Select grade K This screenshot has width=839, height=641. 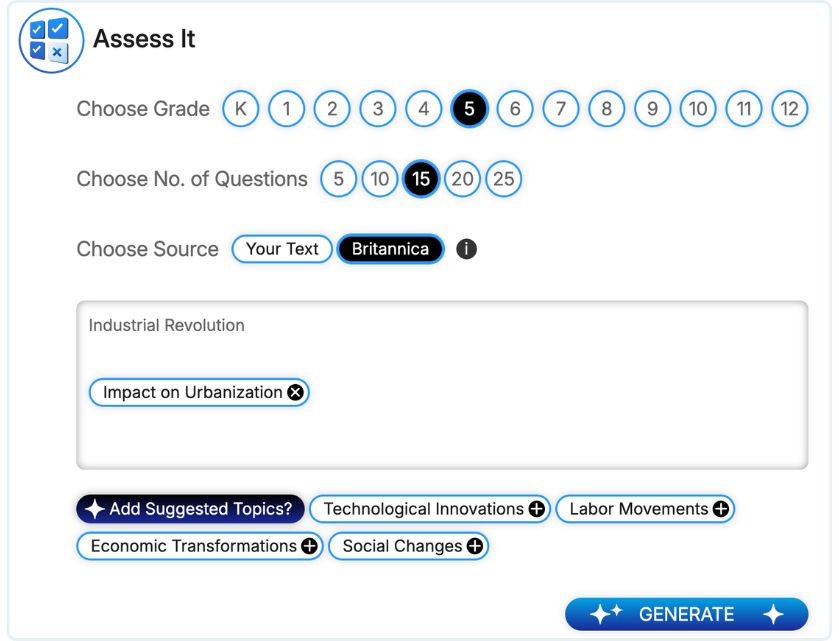pyautogui.click(x=240, y=109)
